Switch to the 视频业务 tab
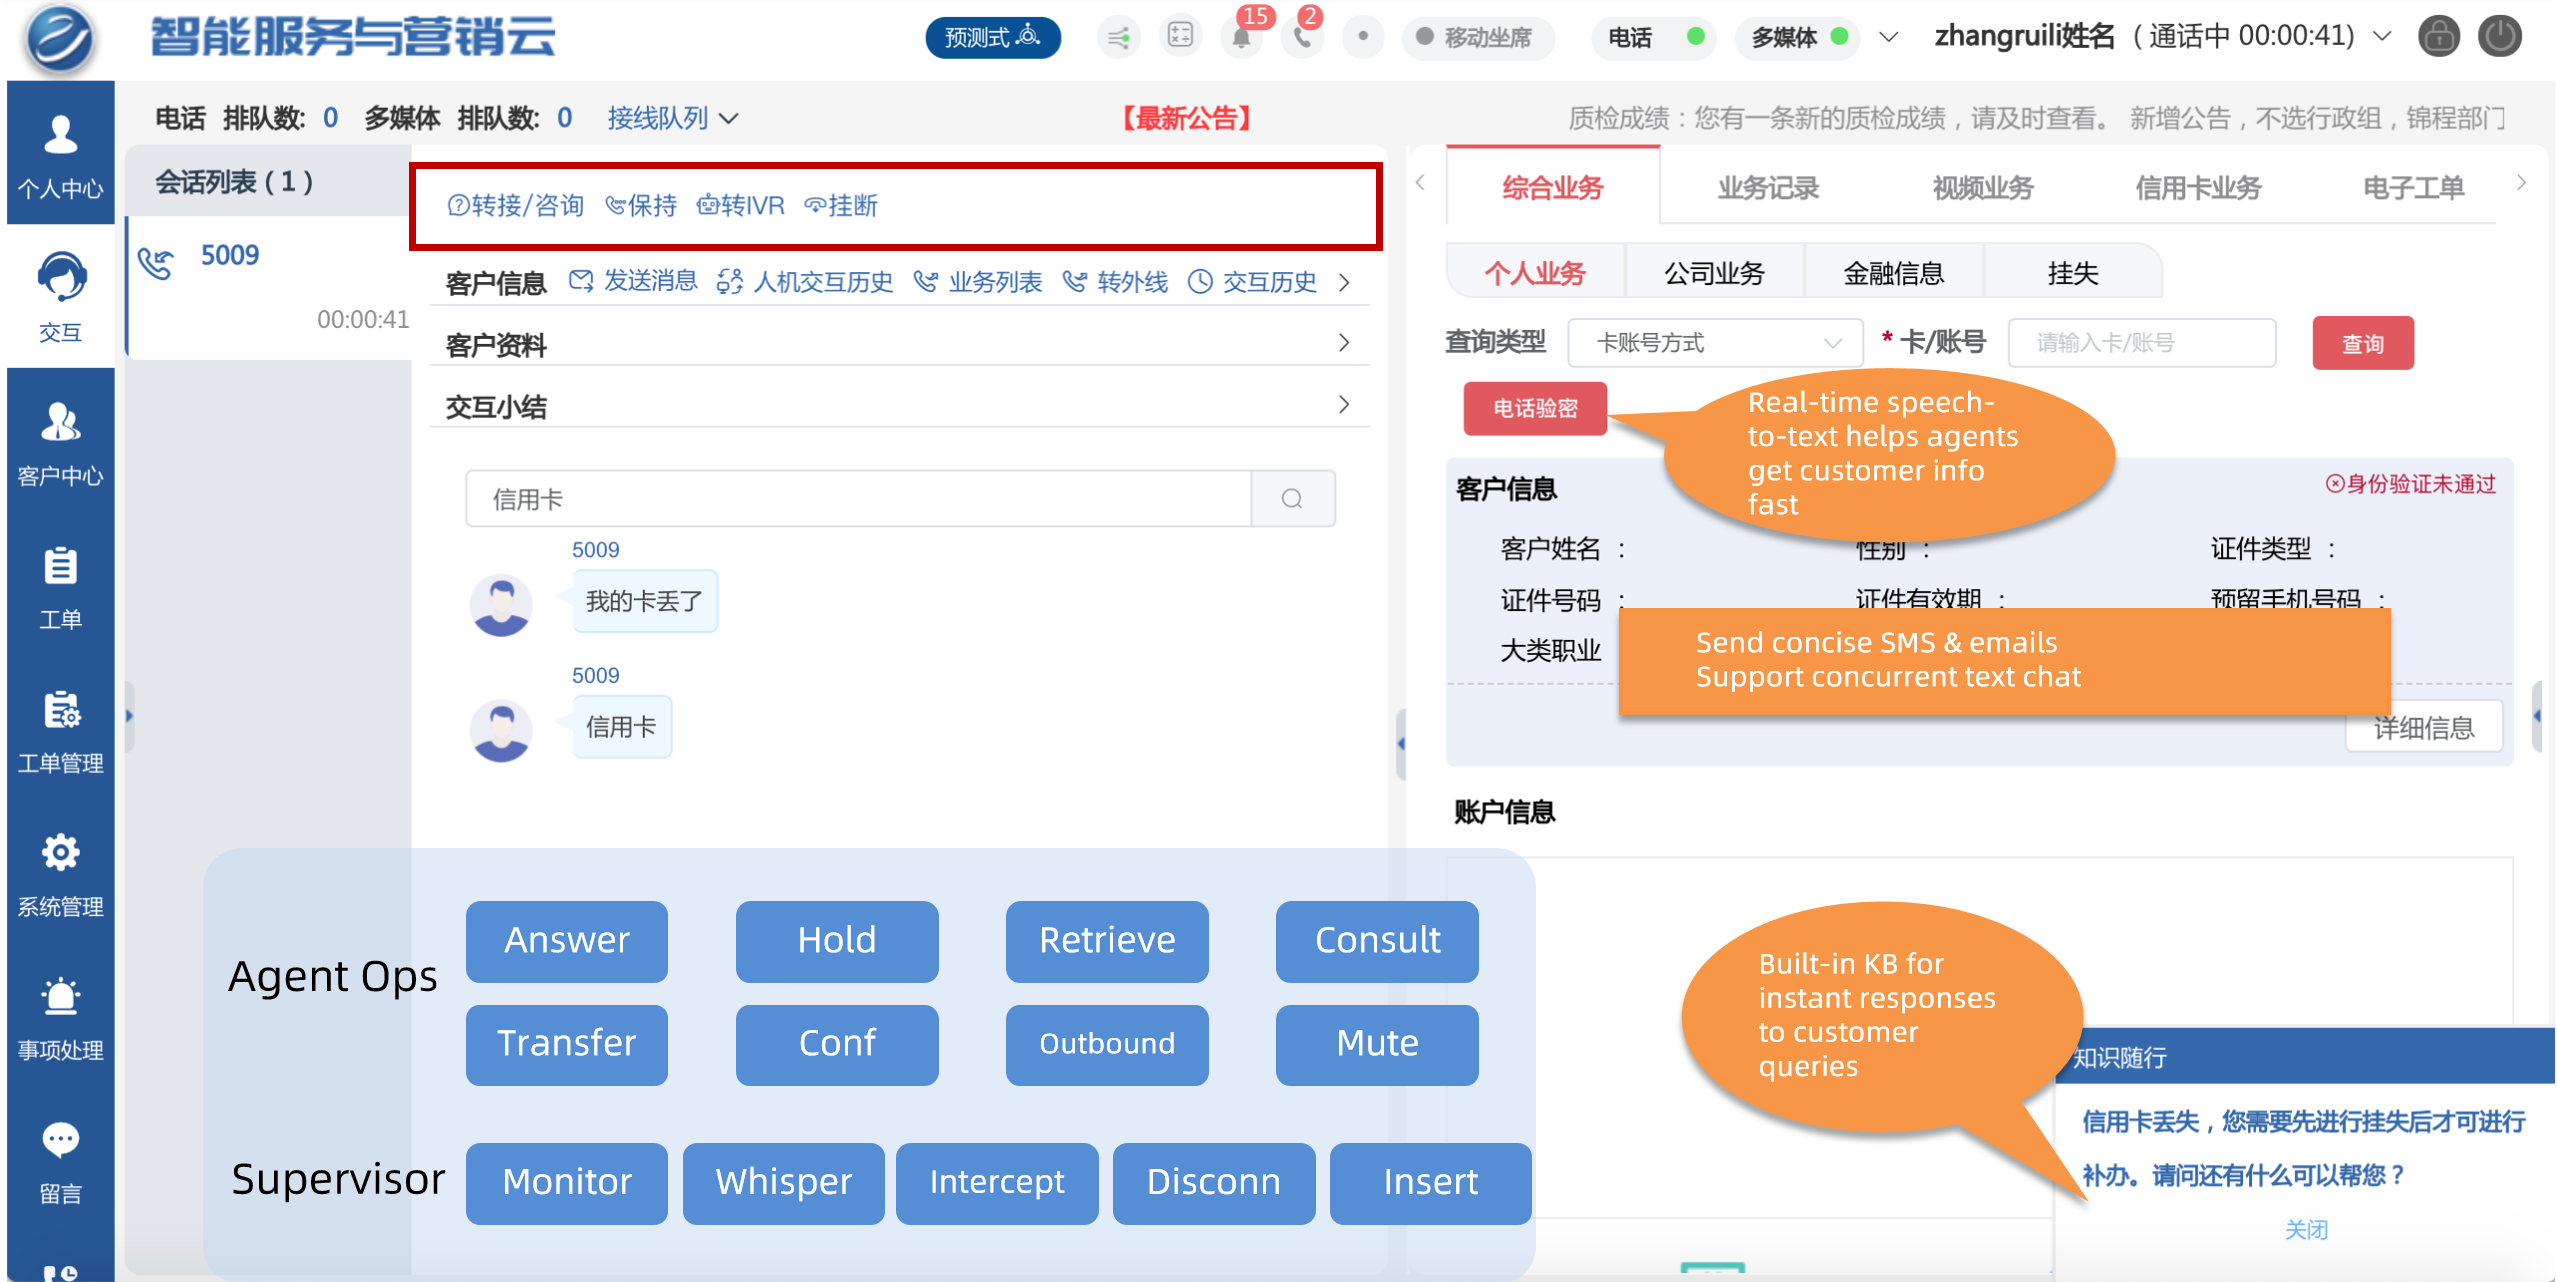2557x1282 pixels. tap(1983, 187)
